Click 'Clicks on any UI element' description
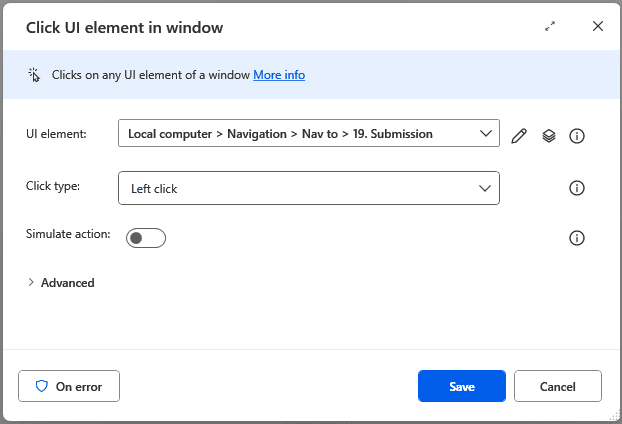Screen dimensions: 622x424 151,75
